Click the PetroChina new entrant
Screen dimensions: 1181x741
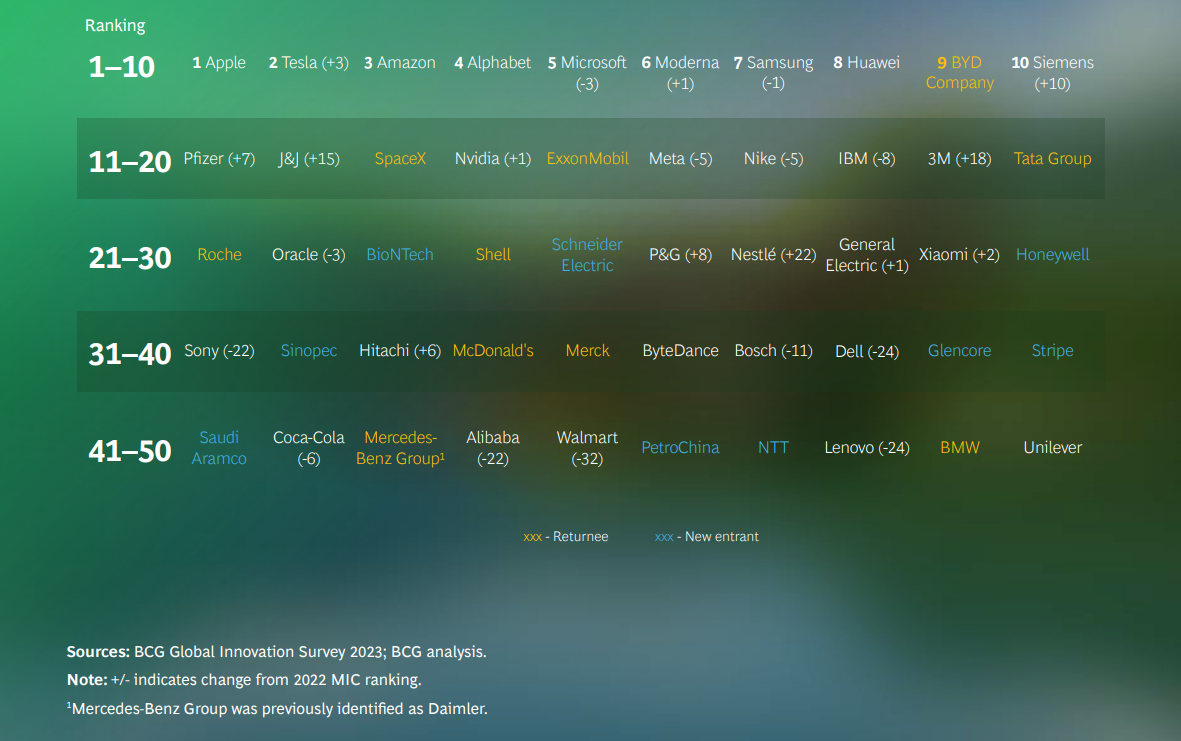680,448
